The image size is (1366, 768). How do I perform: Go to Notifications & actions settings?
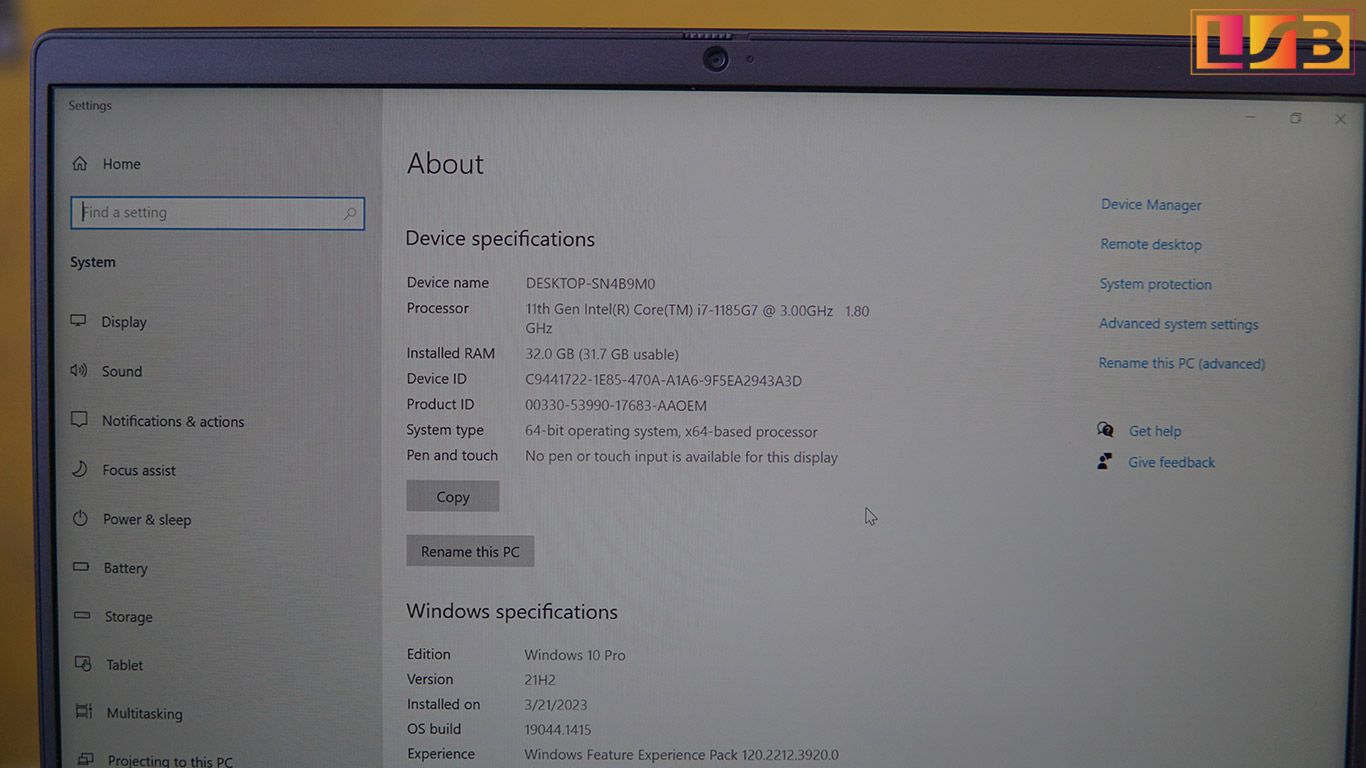(173, 421)
